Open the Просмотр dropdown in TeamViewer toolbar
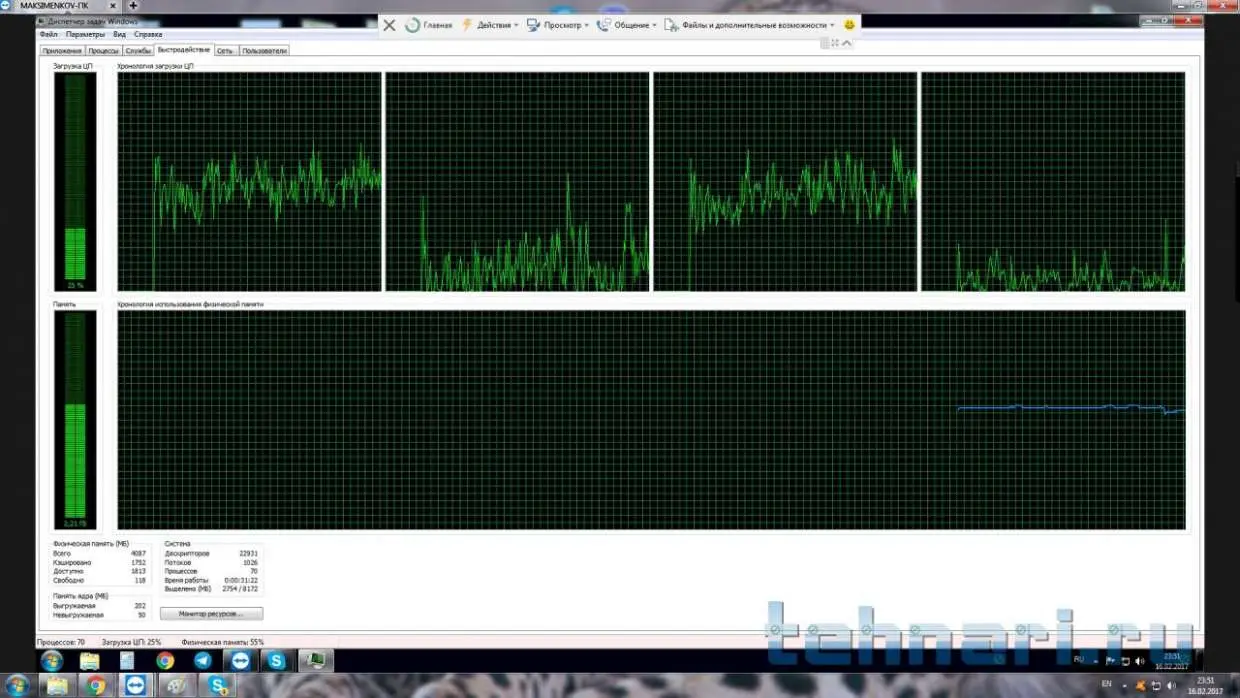 coord(558,25)
